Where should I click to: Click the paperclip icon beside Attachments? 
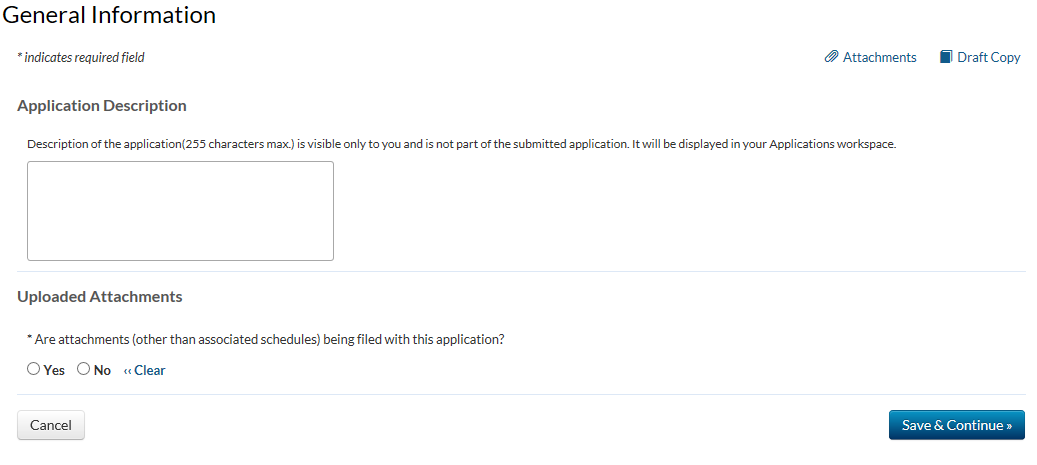pyautogui.click(x=831, y=57)
